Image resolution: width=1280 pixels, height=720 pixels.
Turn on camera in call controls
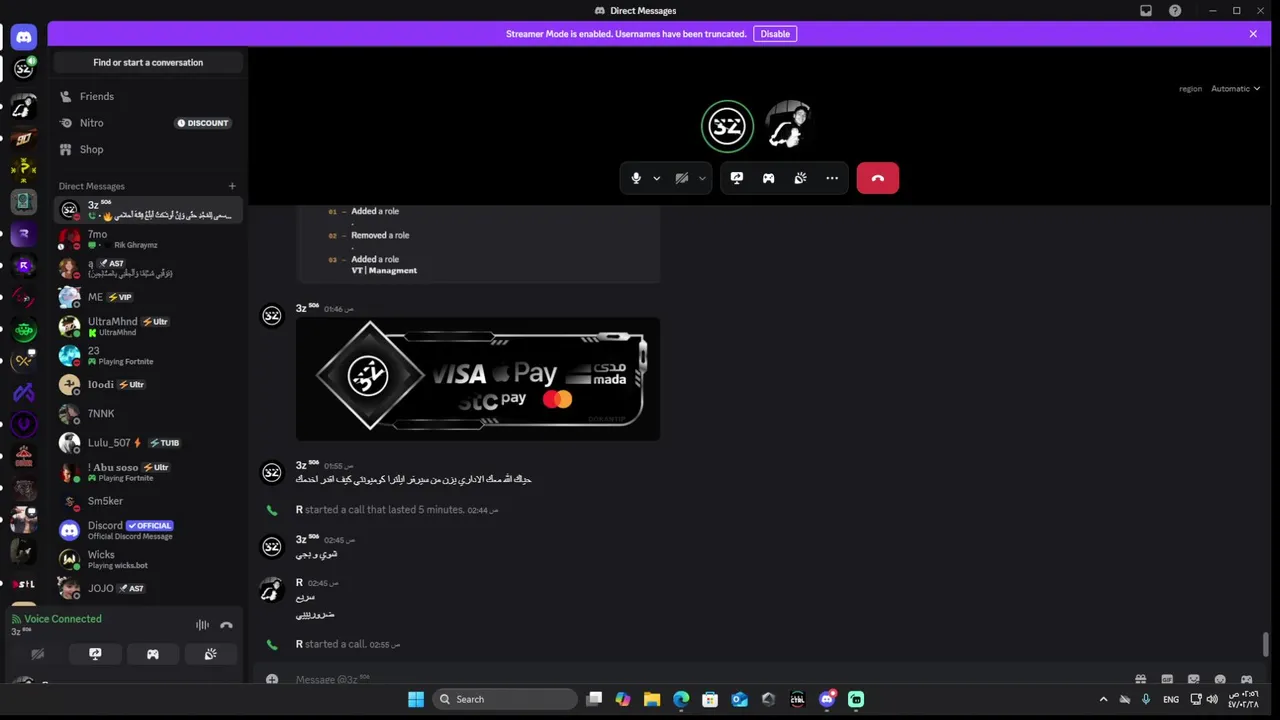pos(682,178)
